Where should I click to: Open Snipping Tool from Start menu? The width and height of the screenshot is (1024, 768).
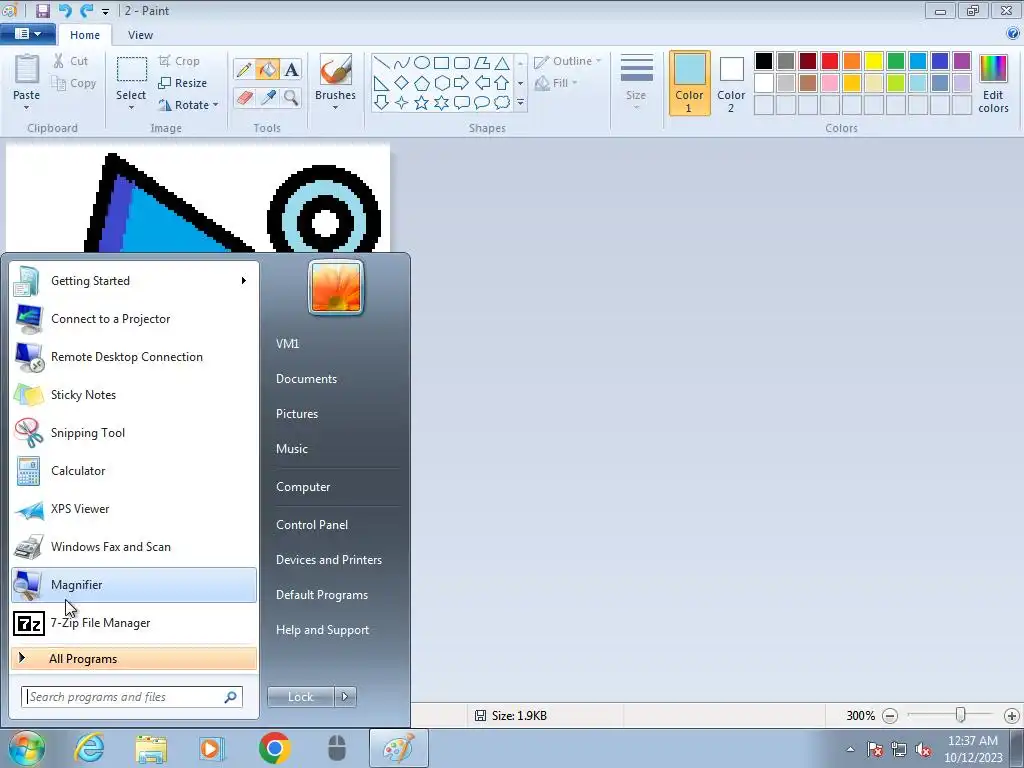click(x=134, y=433)
